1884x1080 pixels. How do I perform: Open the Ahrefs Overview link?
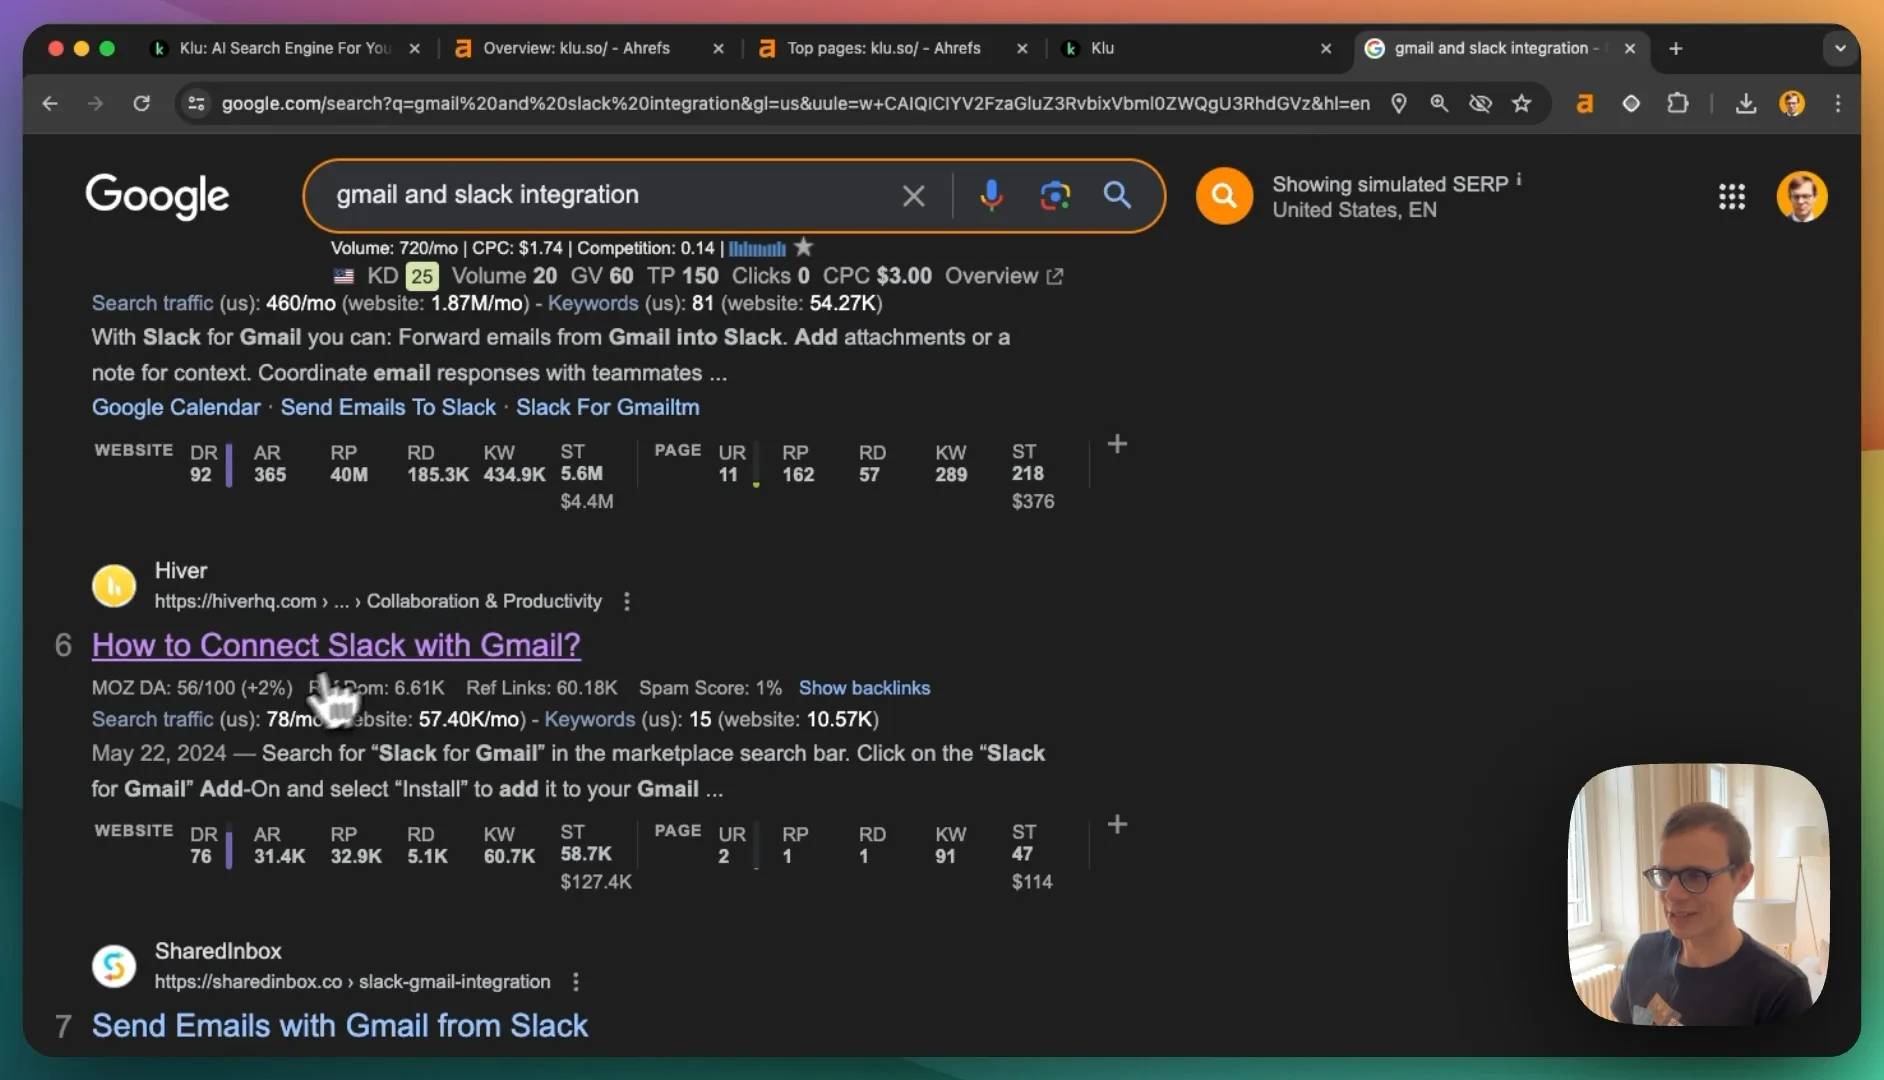tap(1003, 276)
